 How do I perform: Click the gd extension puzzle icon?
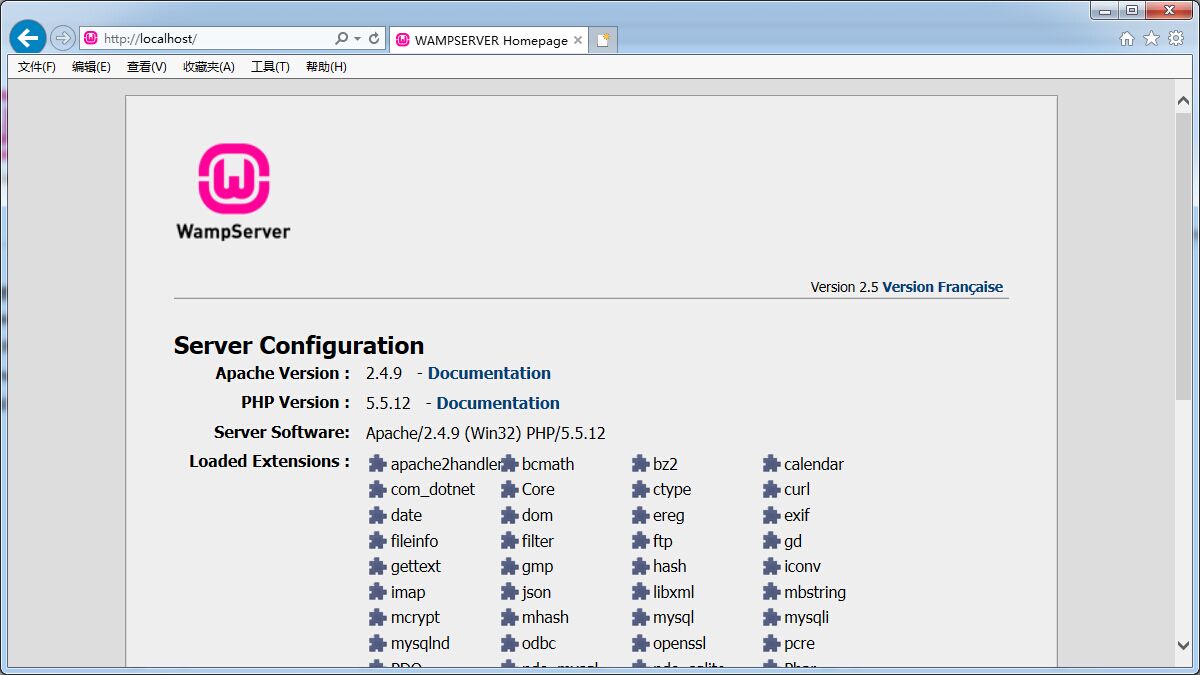point(771,541)
